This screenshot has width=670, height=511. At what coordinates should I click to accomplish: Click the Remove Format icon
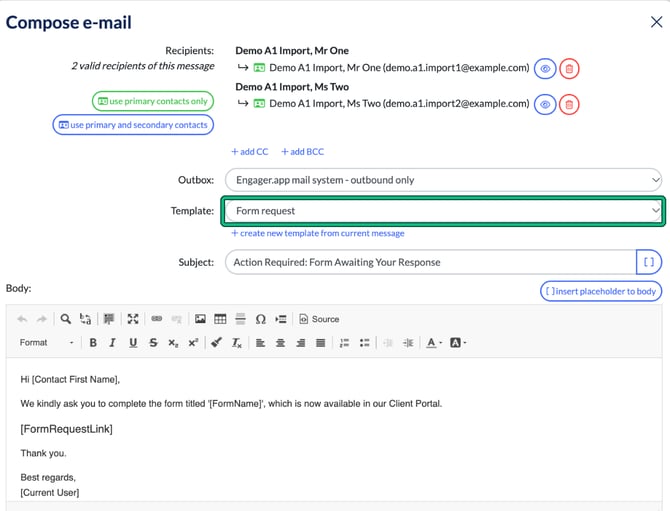pyautogui.click(x=237, y=343)
